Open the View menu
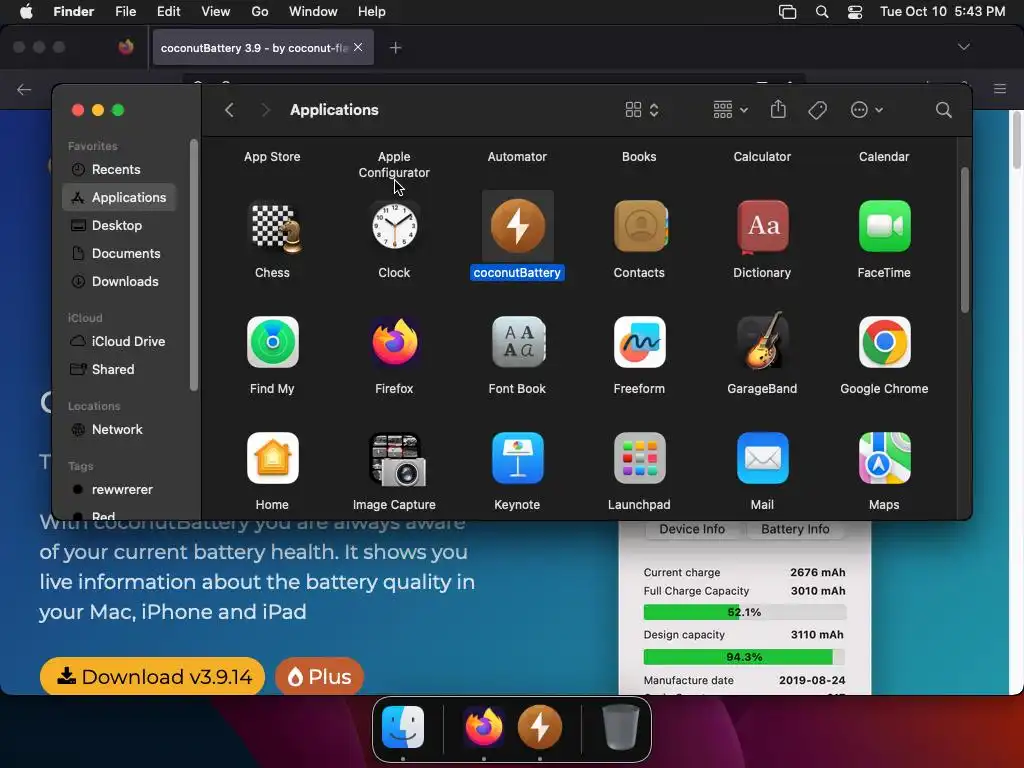The width and height of the screenshot is (1024, 768). pyautogui.click(x=216, y=12)
